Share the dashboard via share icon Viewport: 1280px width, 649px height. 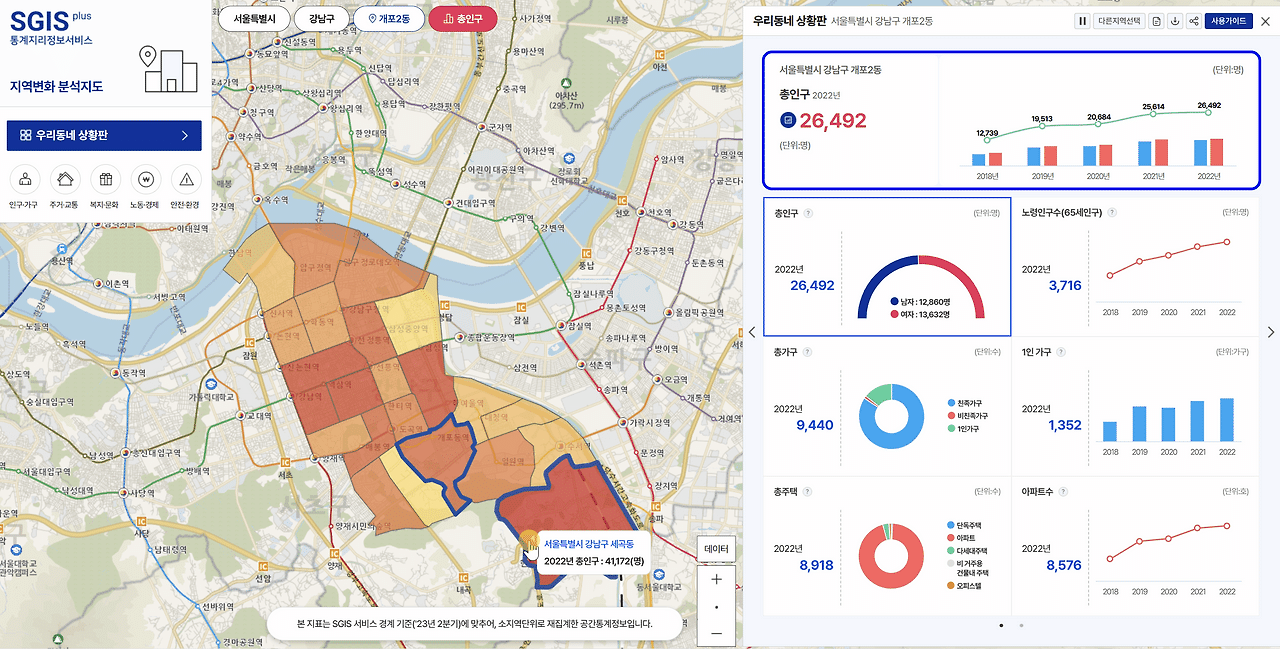click(1194, 21)
